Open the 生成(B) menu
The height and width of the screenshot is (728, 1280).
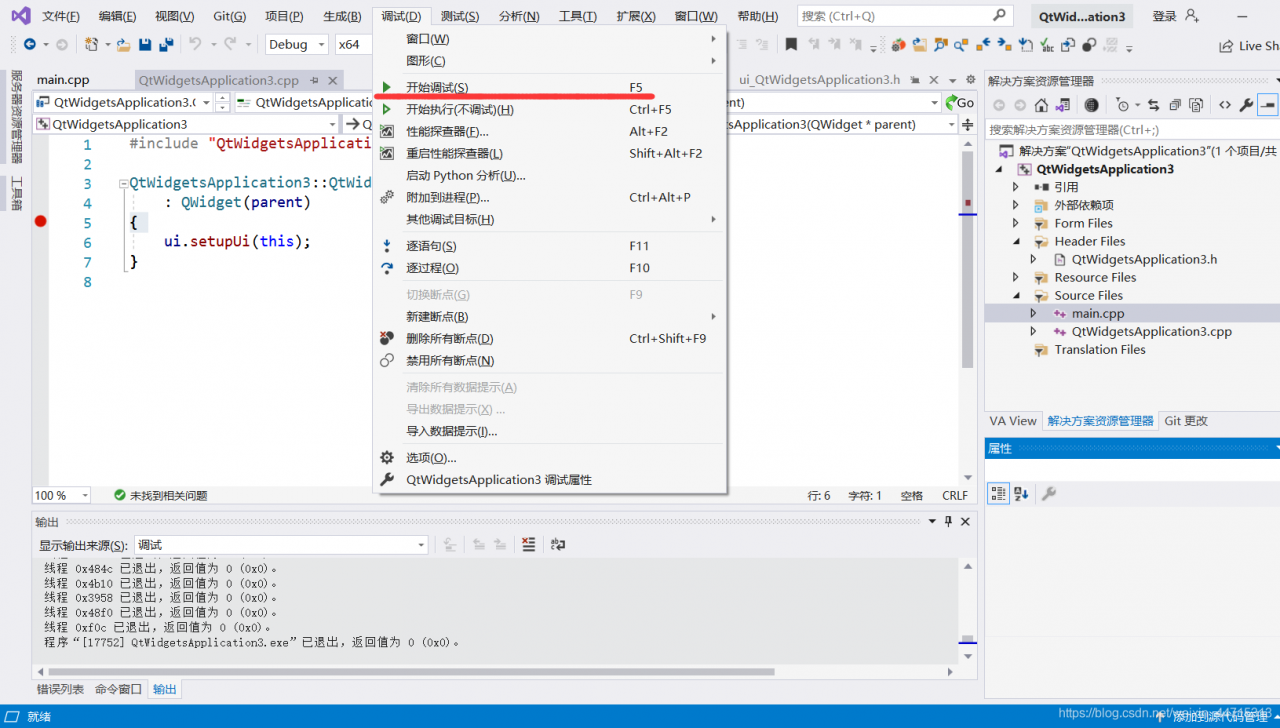click(342, 16)
